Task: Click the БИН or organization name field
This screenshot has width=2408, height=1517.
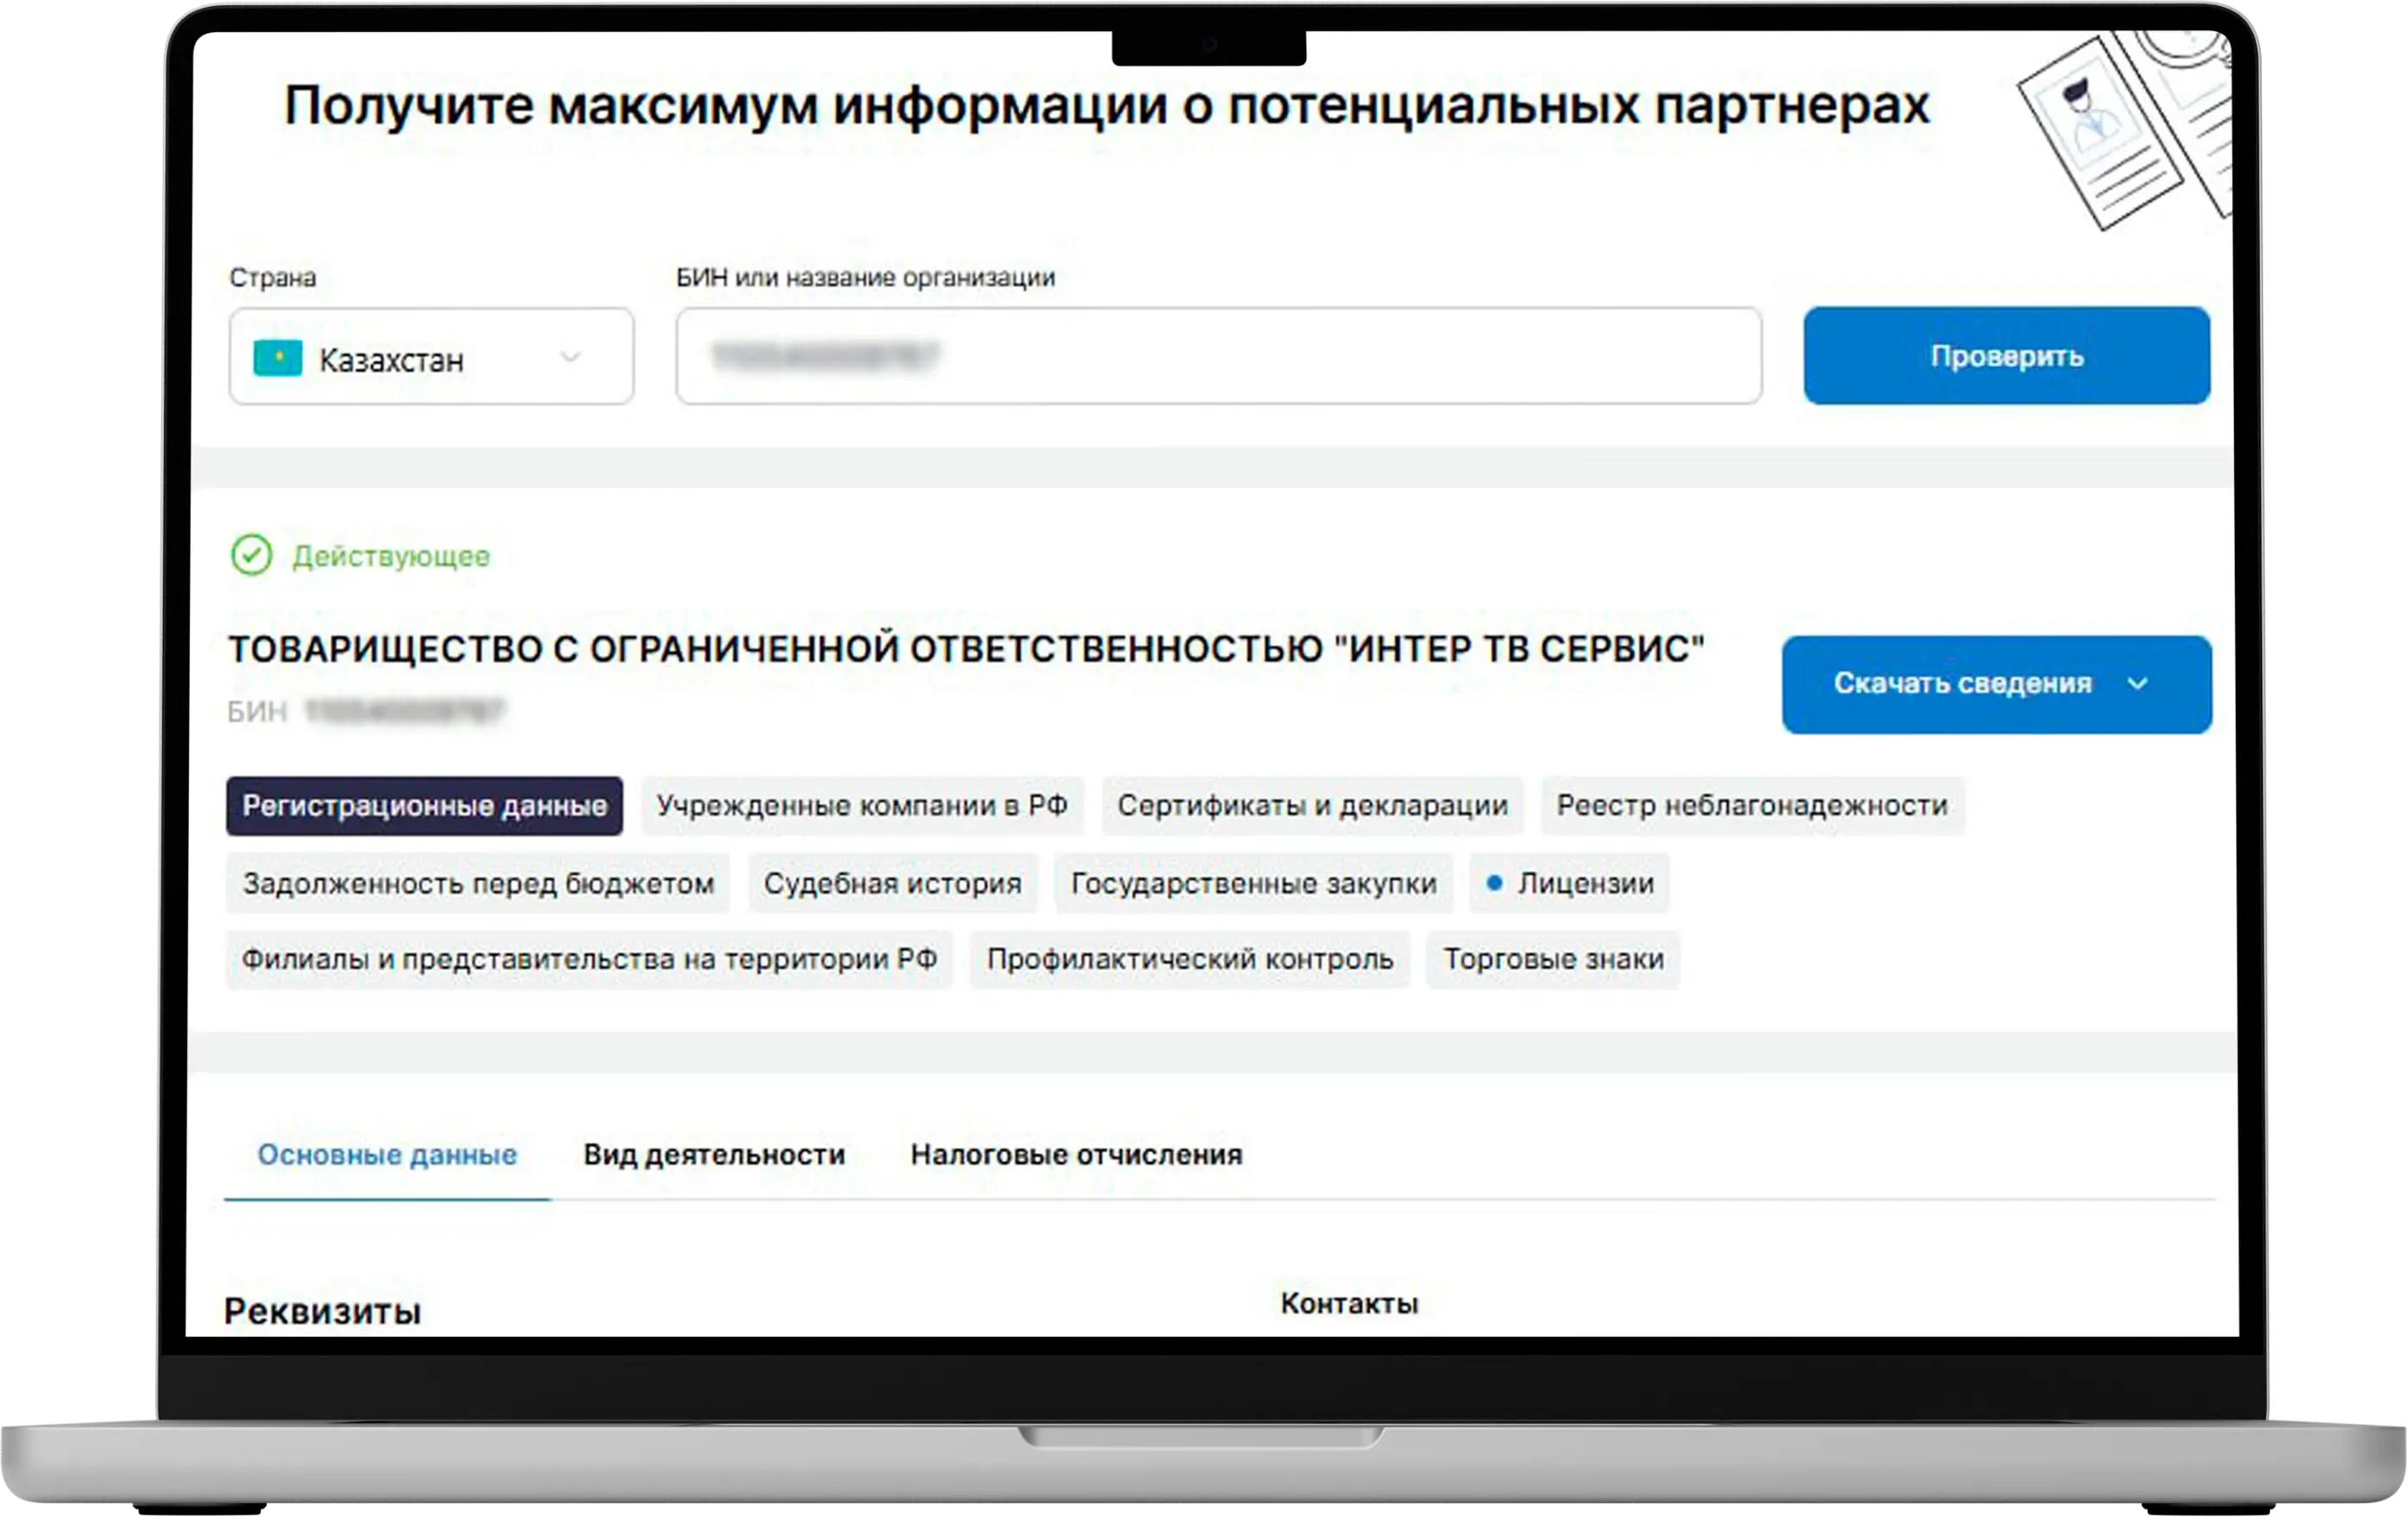Action: click(1217, 356)
